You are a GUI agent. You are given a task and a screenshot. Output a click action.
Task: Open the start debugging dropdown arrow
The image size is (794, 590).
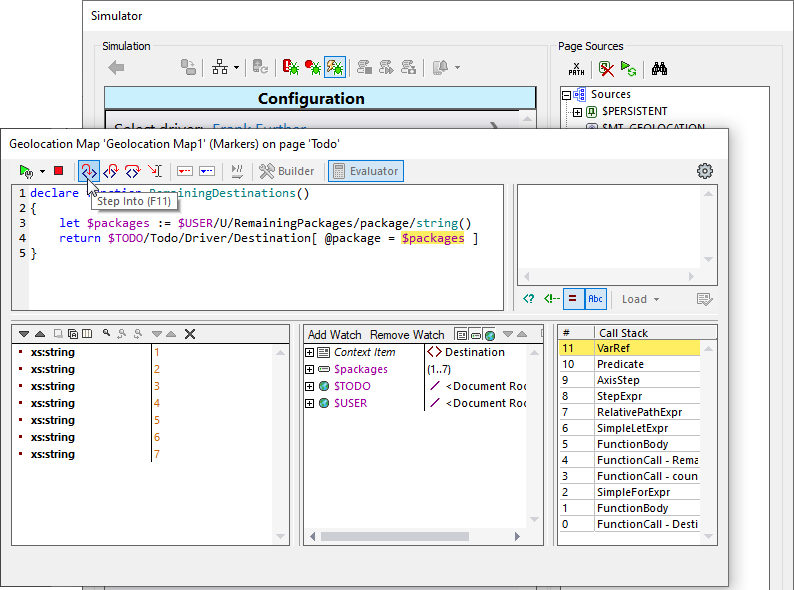pyautogui.click(x=42, y=171)
